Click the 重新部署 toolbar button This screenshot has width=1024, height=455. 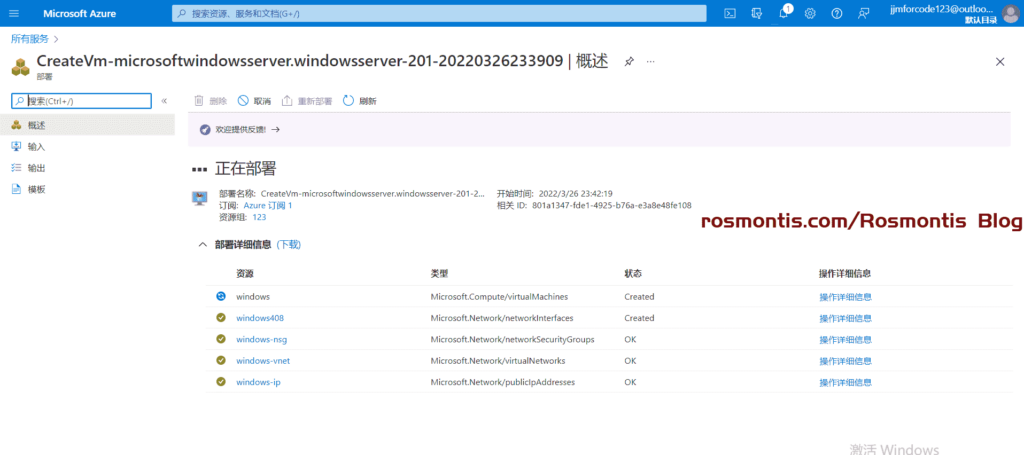[x=307, y=101]
